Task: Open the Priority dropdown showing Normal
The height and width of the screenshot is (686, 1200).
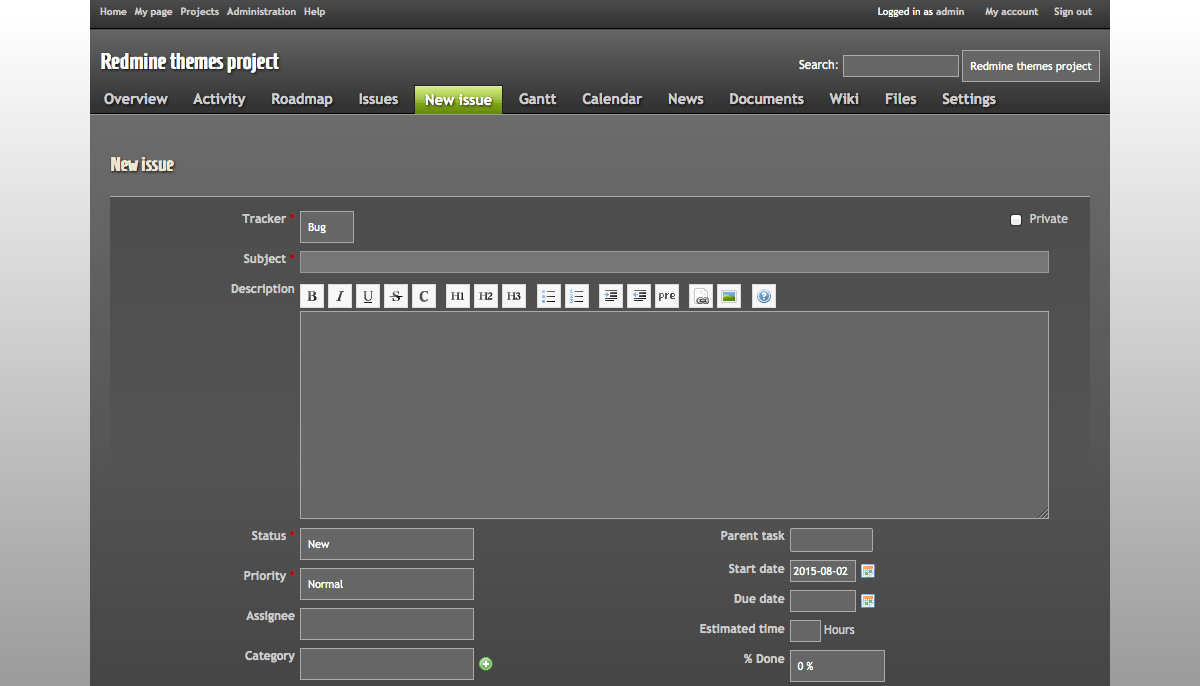Action: tap(387, 584)
